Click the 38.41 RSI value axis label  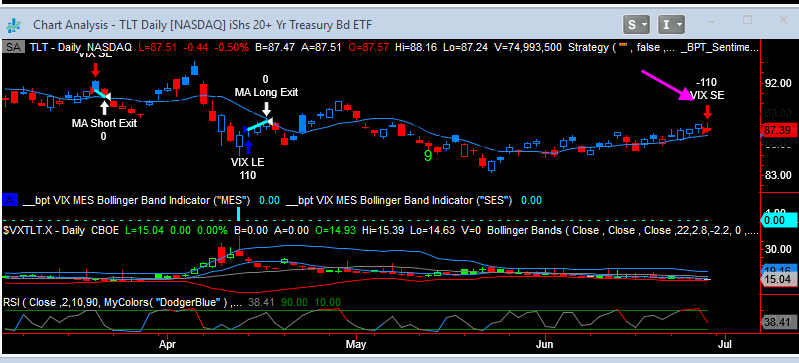pyautogui.click(x=778, y=322)
